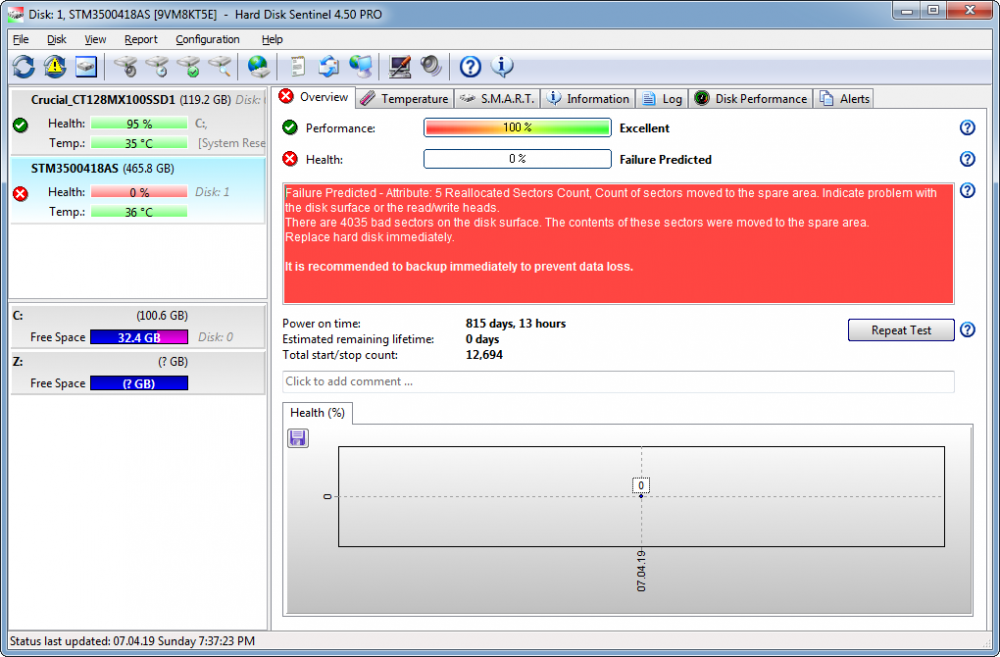Run the disk surface analysis magnifier icon
1000x657 pixels.
(x=221, y=66)
